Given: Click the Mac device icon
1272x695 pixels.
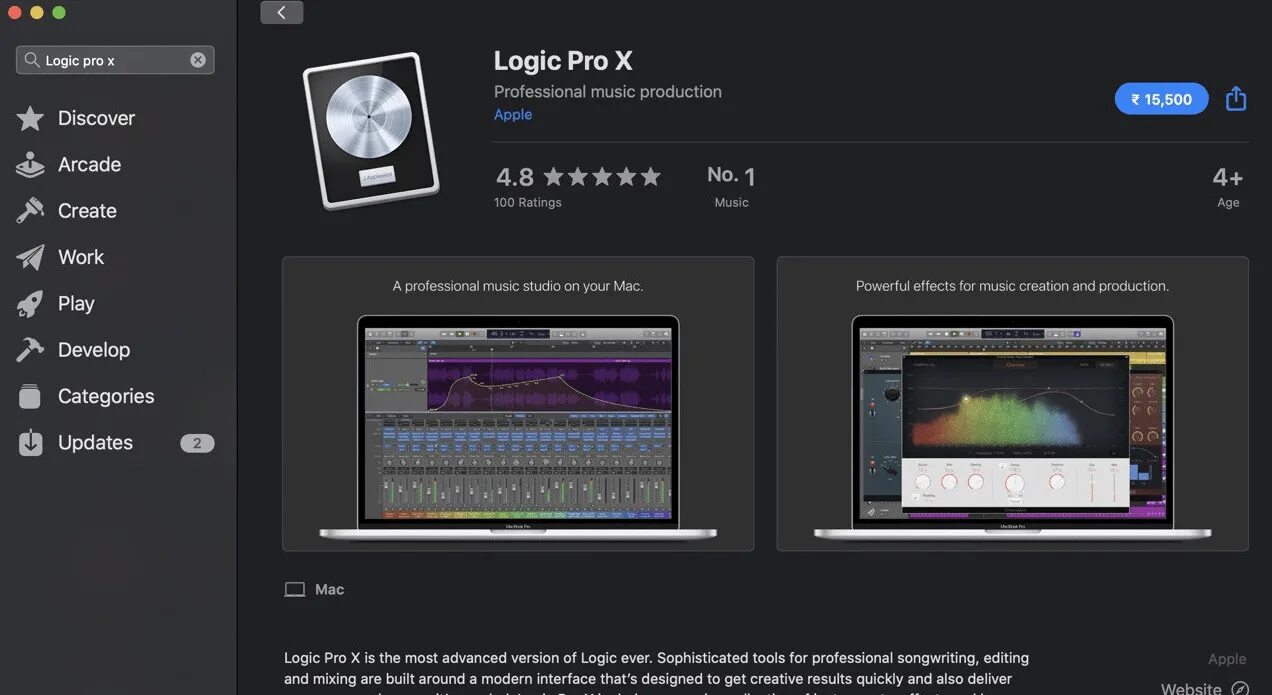Looking at the screenshot, I should (x=295, y=590).
